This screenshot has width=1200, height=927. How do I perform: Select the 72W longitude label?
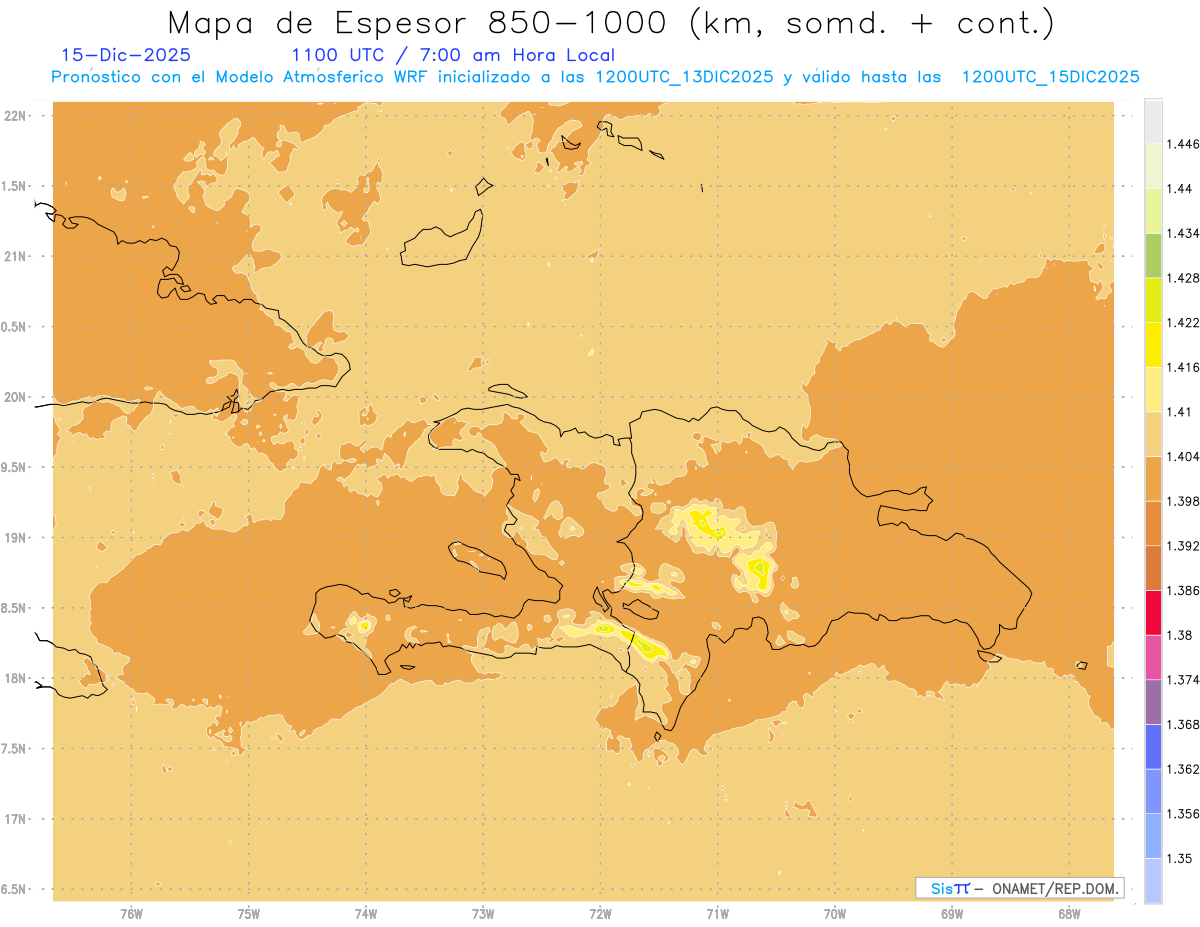coord(600,914)
